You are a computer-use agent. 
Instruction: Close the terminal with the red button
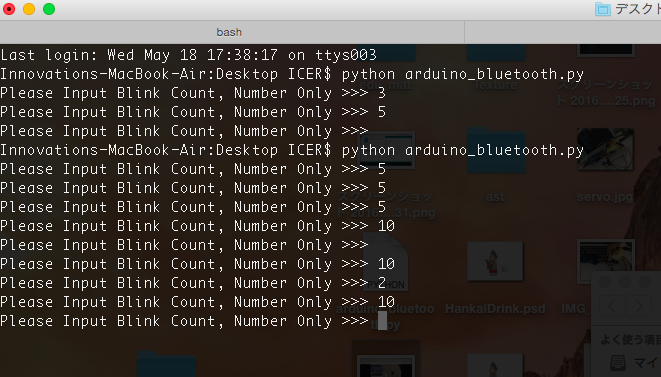[9, 9]
